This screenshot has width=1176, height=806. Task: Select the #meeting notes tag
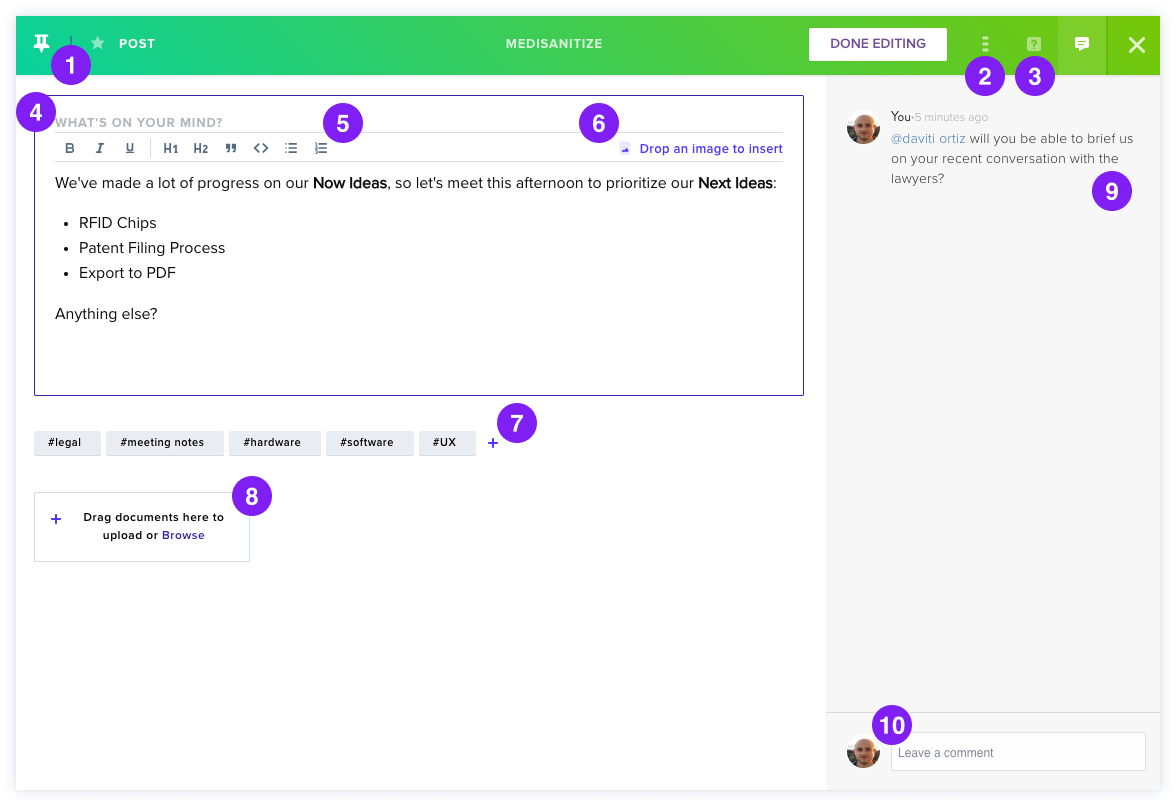[162, 442]
